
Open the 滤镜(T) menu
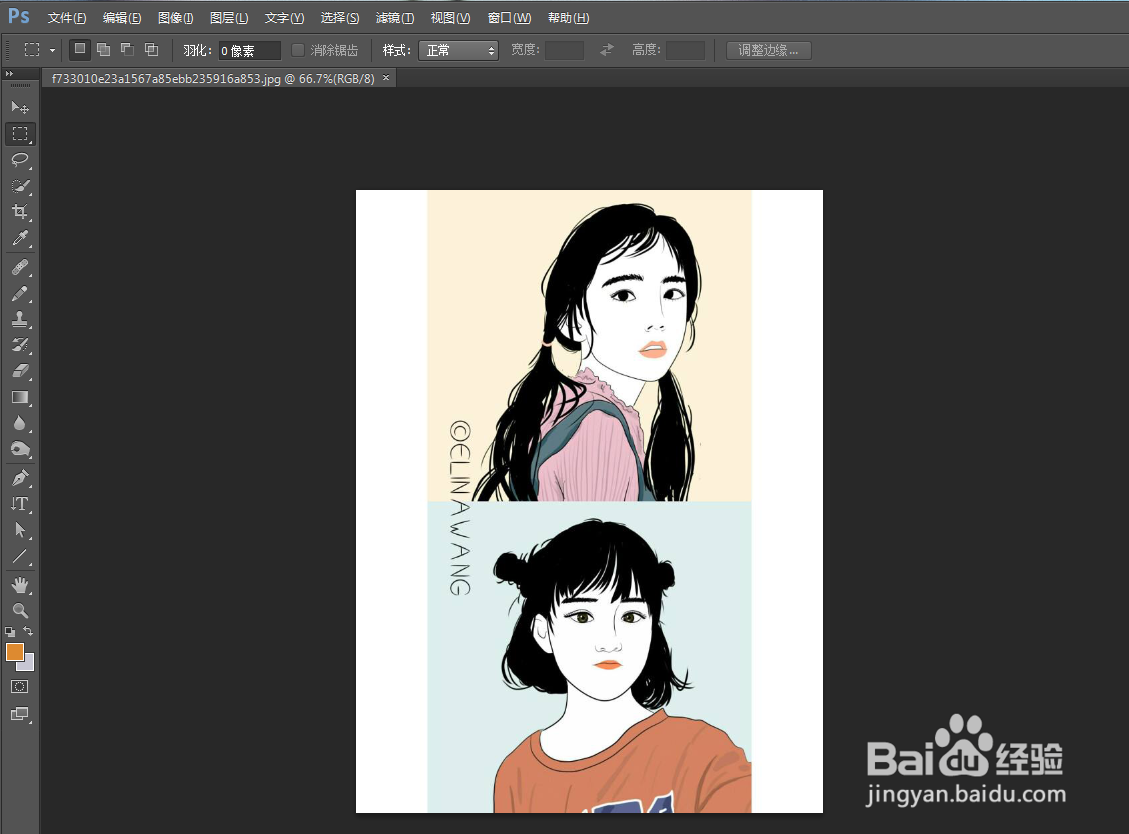point(395,17)
